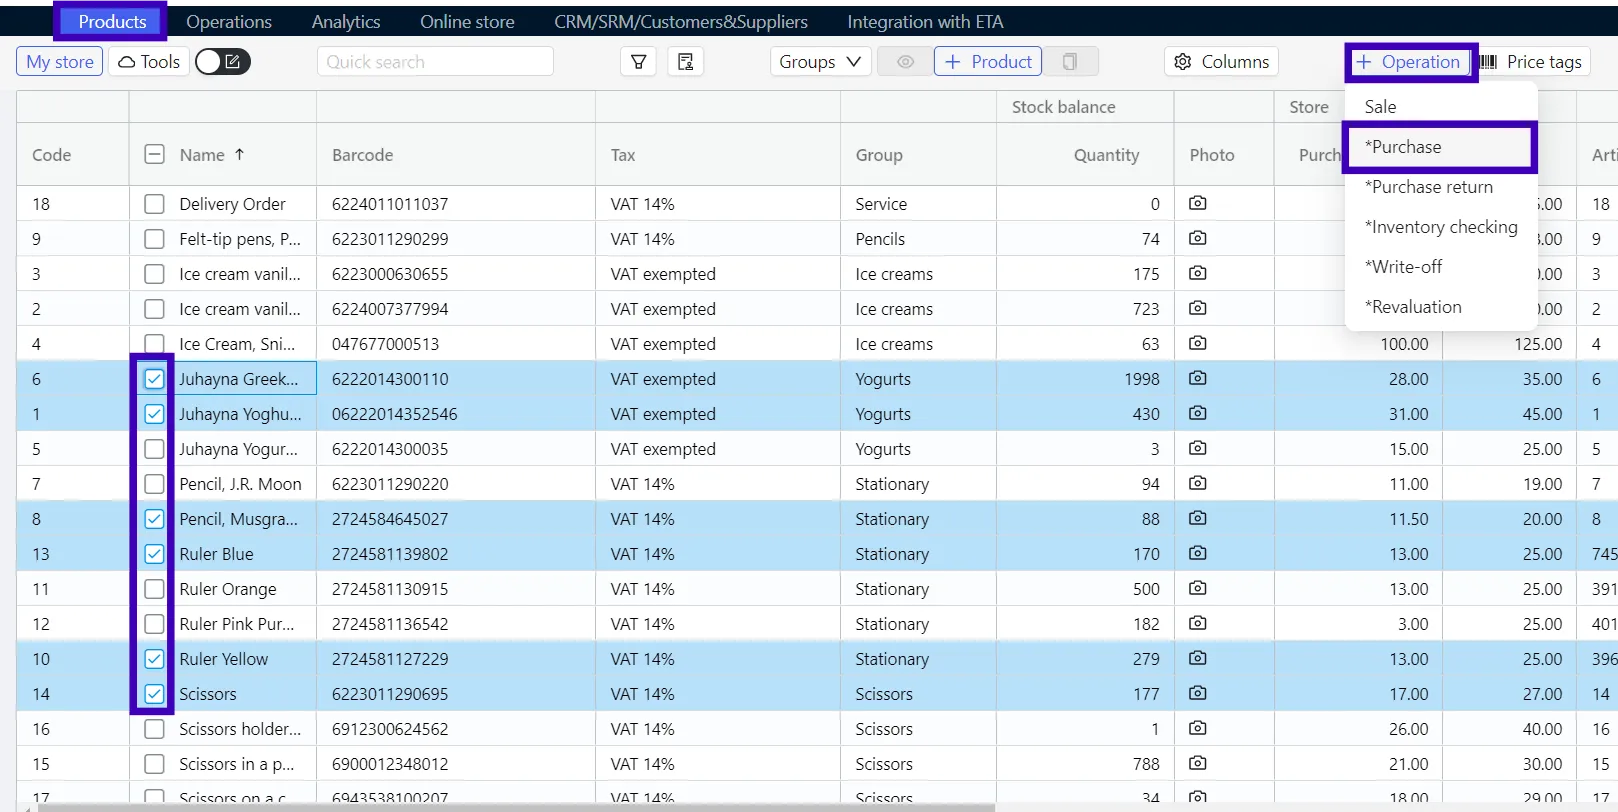This screenshot has height=812, width=1618.
Task: Switch to the Products tab
Action: [112, 21]
